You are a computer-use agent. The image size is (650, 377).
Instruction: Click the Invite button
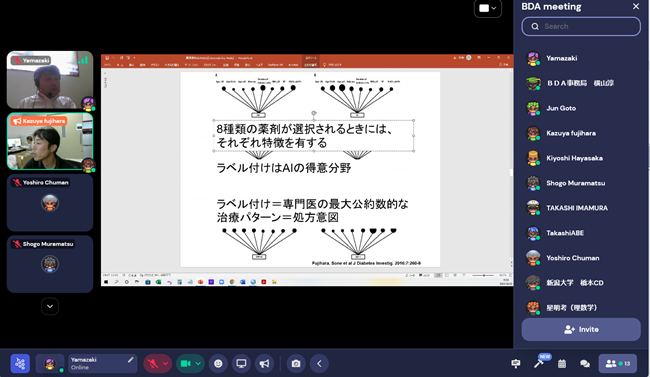581,329
